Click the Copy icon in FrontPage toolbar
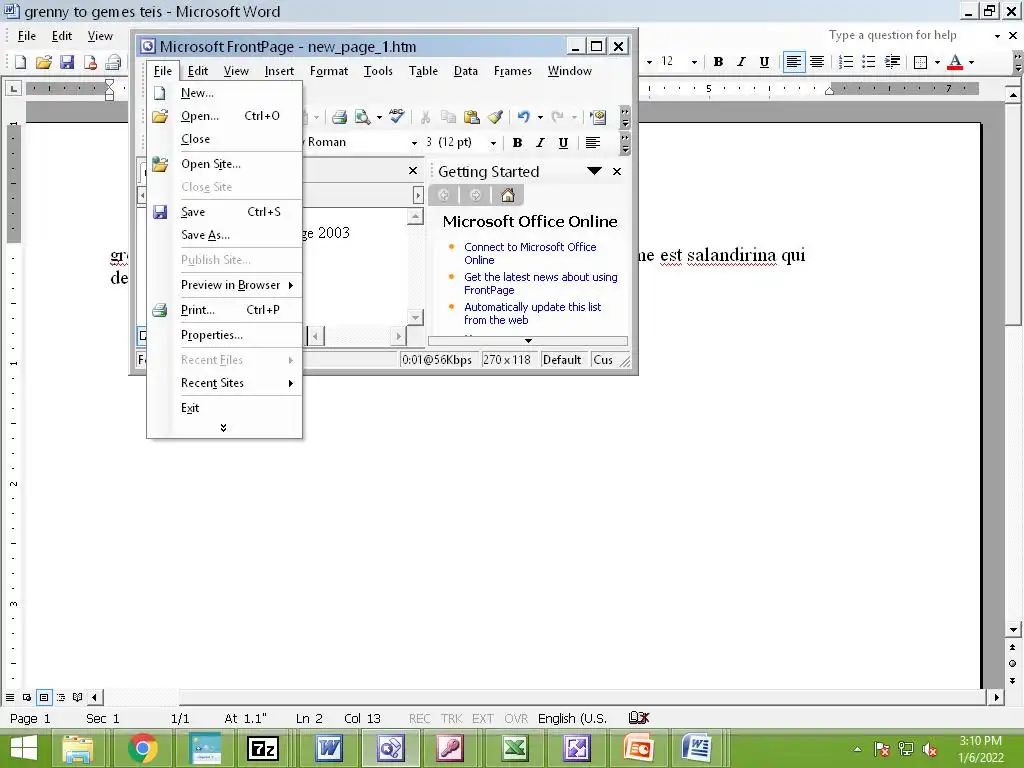The height and width of the screenshot is (768, 1024). coord(448,118)
